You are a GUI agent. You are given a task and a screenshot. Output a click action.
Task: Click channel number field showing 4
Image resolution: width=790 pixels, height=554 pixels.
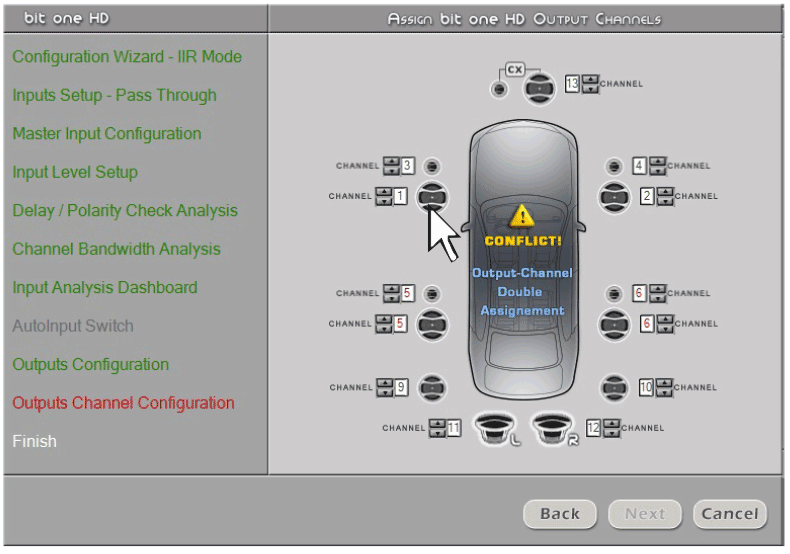click(x=639, y=166)
